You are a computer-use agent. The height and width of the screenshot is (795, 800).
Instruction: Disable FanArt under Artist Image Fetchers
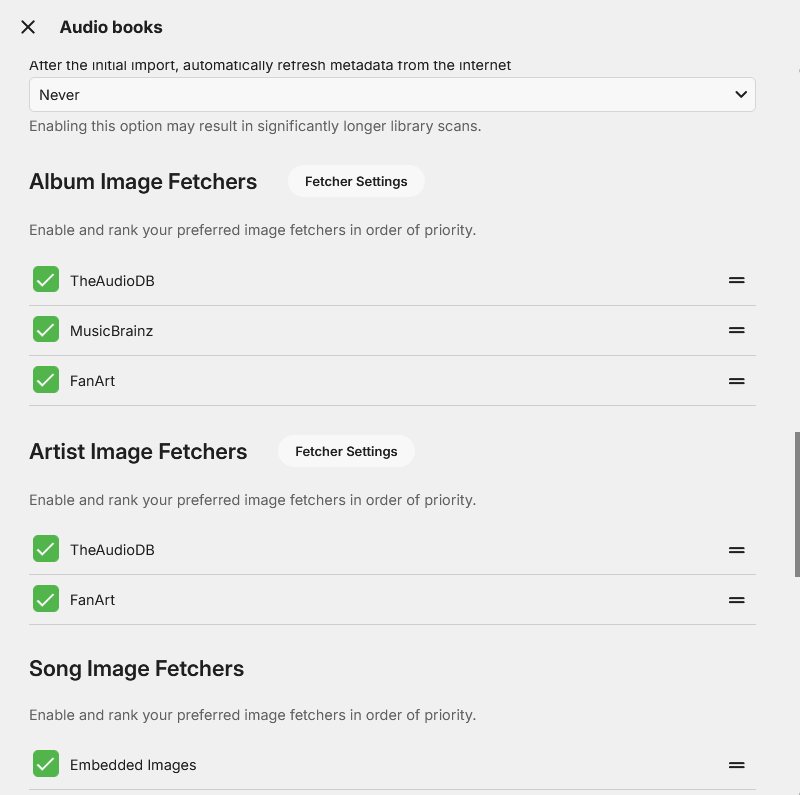click(x=46, y=599)
